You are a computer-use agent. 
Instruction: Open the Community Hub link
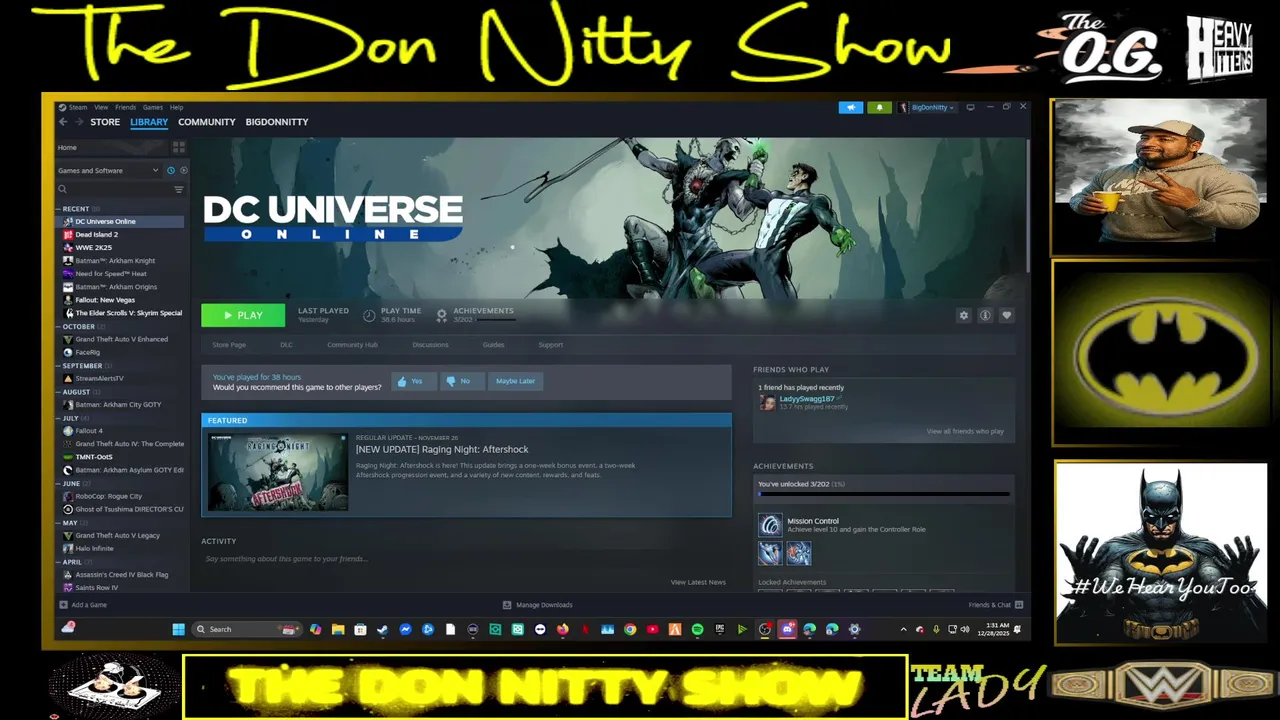(352, 345)
